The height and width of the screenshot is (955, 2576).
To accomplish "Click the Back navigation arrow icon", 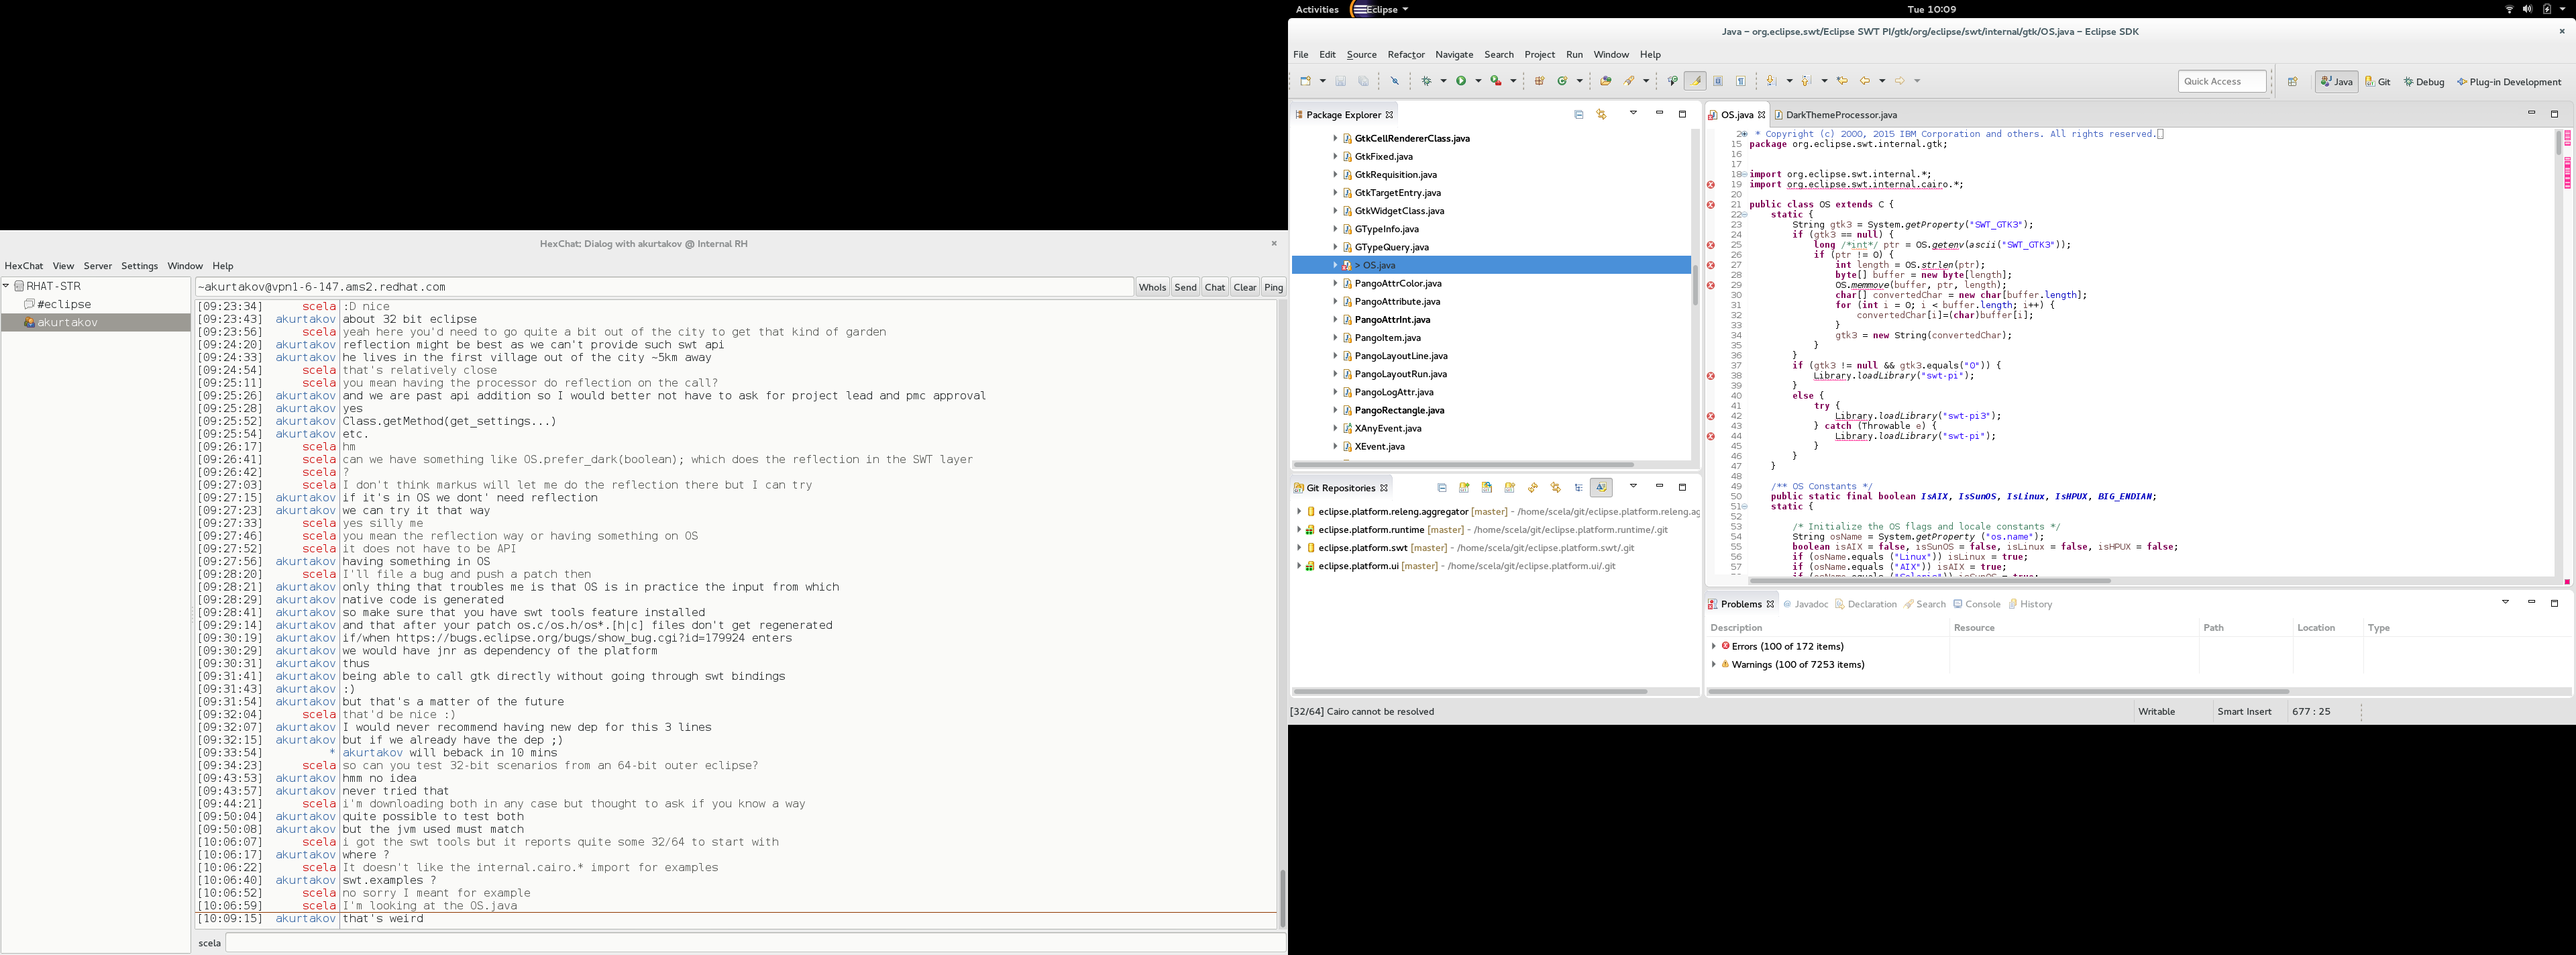I will tap(1865, 81).
